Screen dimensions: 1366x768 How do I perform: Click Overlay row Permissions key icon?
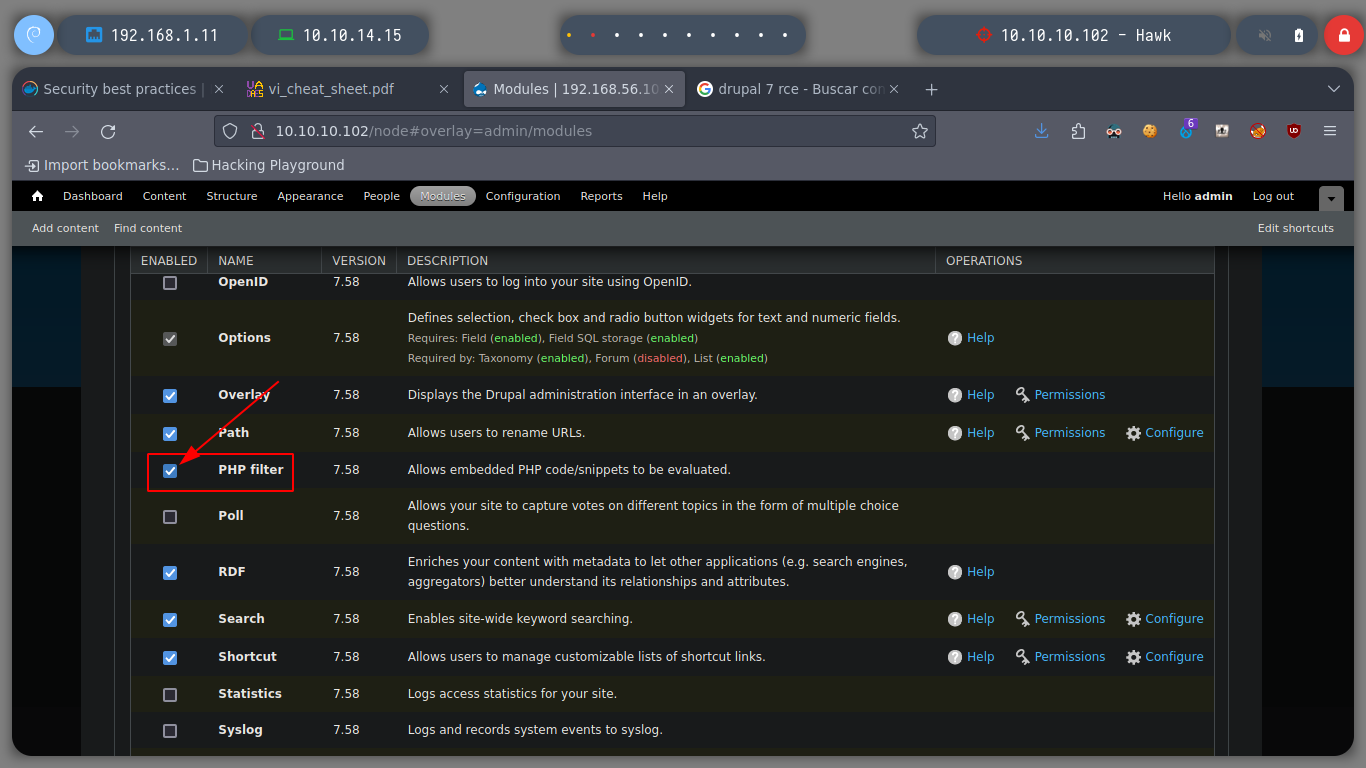(x=1023, y=395)
